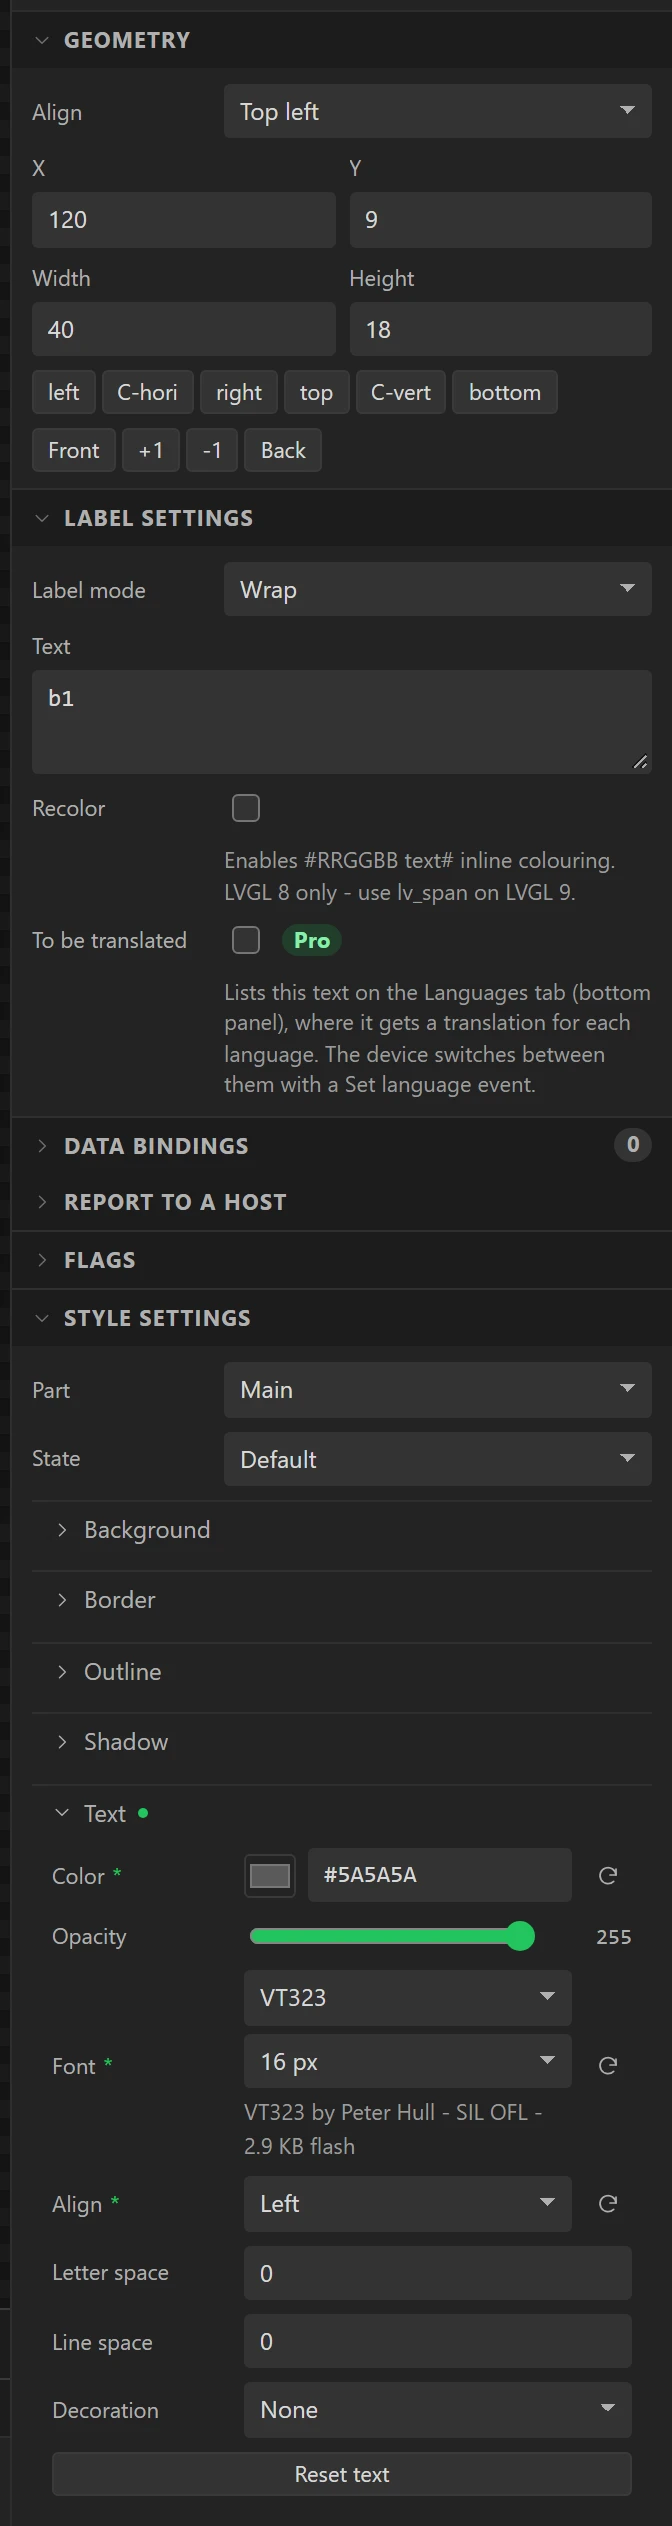Raise z-order with +1 button
This screenshot has height=2526, width=672.
tap(151, 450)
